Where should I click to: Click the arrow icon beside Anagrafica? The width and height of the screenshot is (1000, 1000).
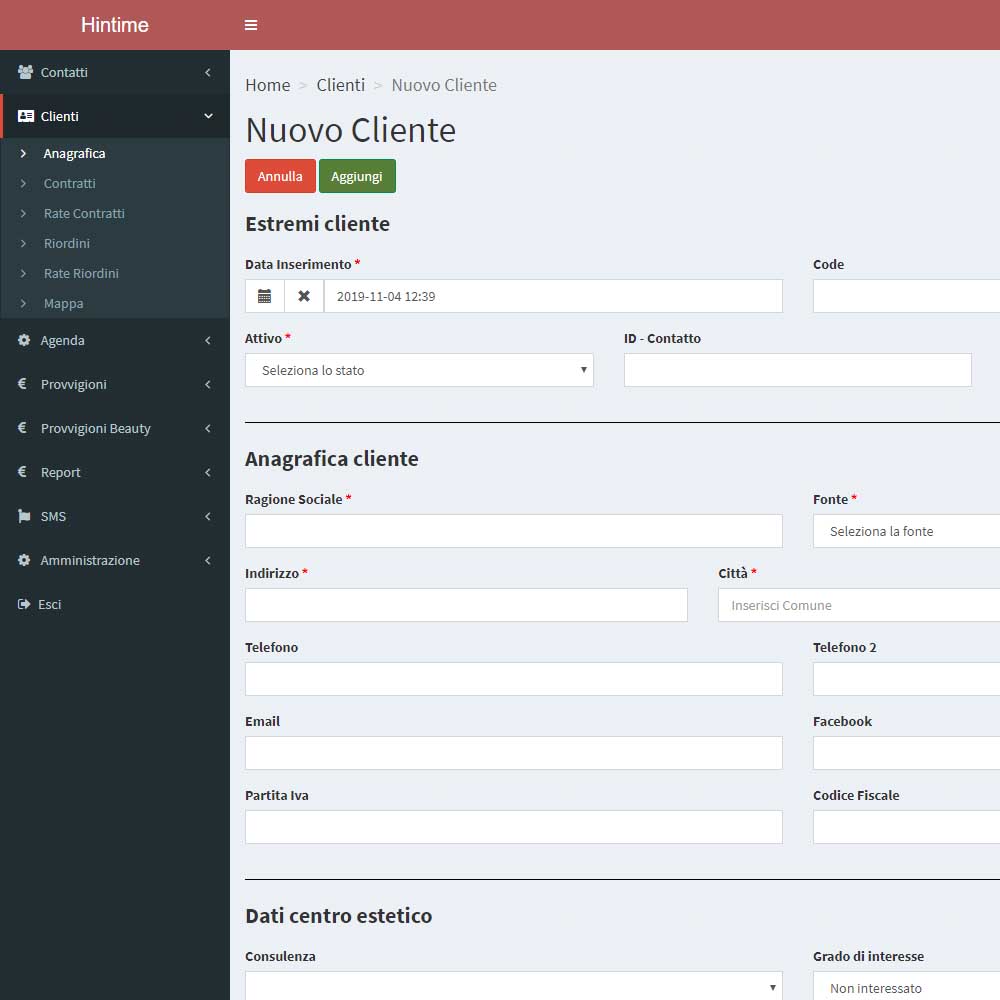point(23,153)
